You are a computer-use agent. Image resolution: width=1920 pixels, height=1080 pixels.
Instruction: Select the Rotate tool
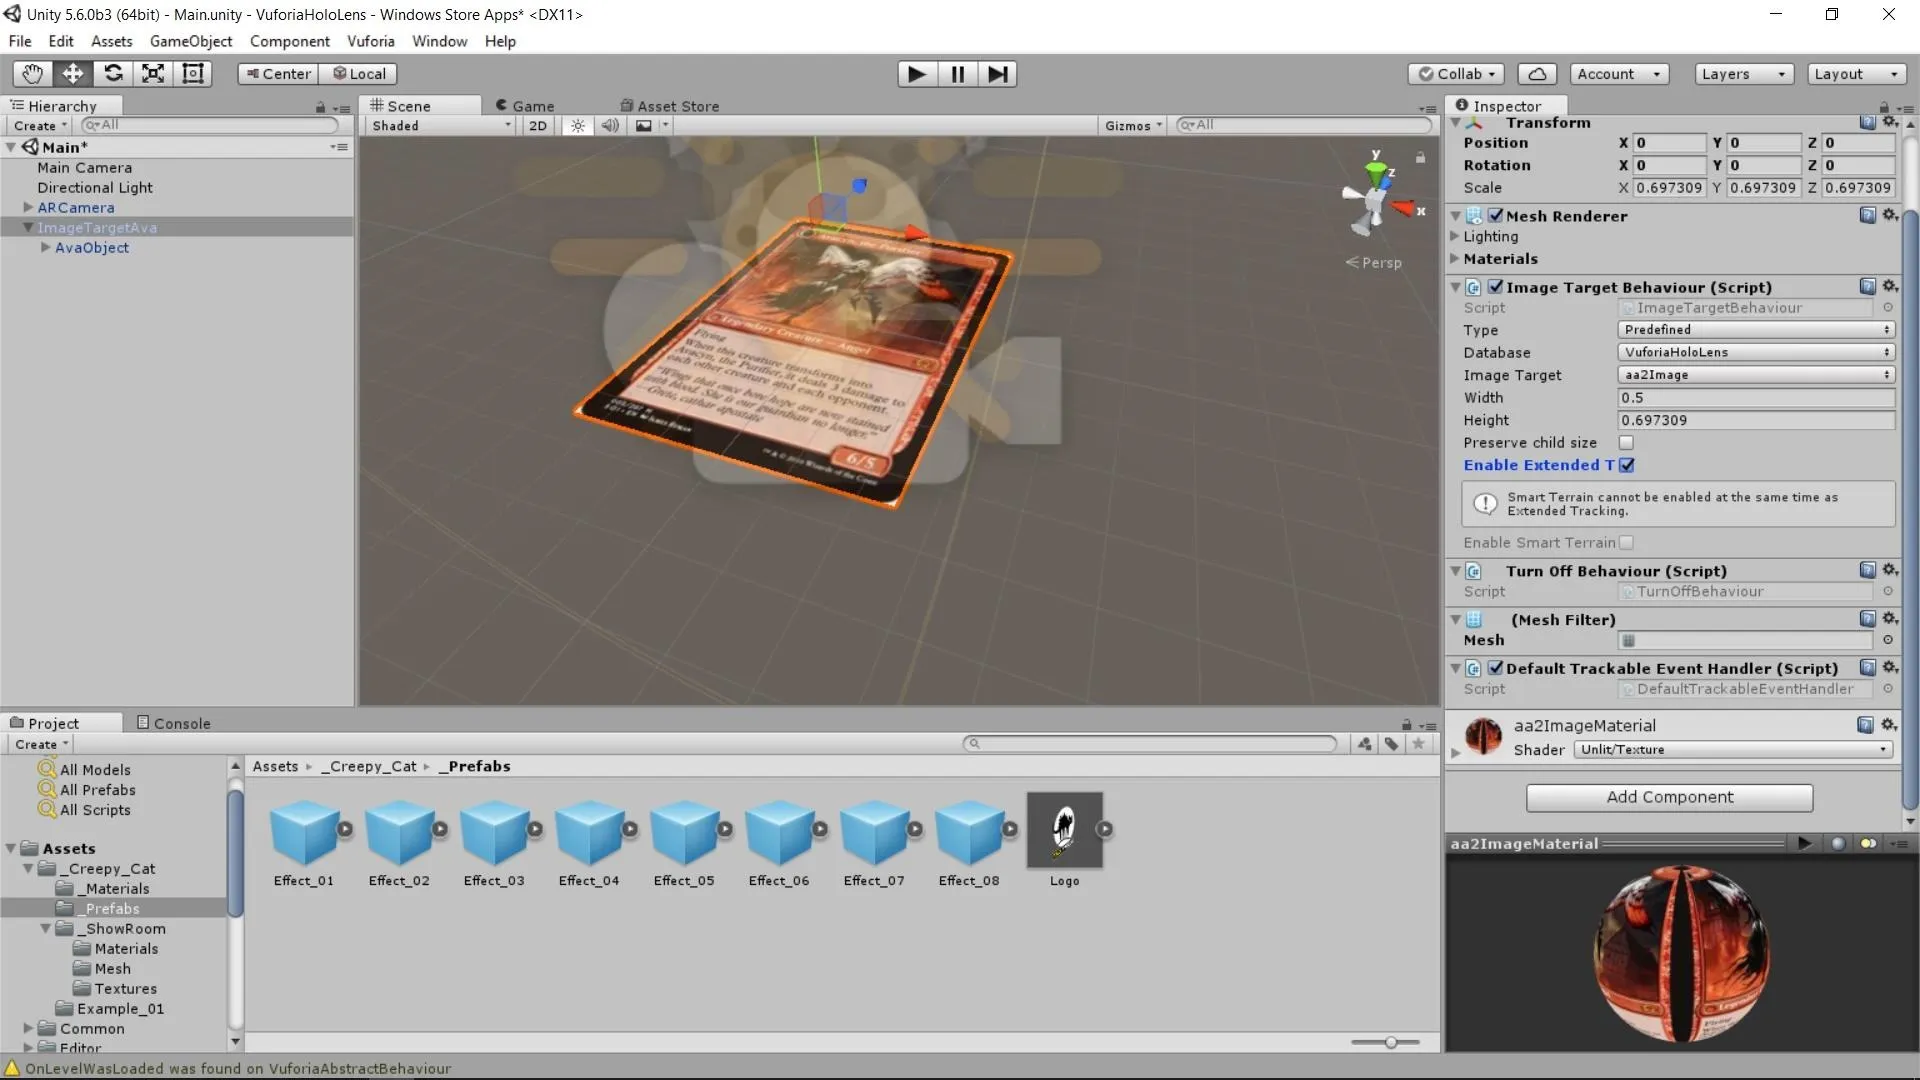113,73
